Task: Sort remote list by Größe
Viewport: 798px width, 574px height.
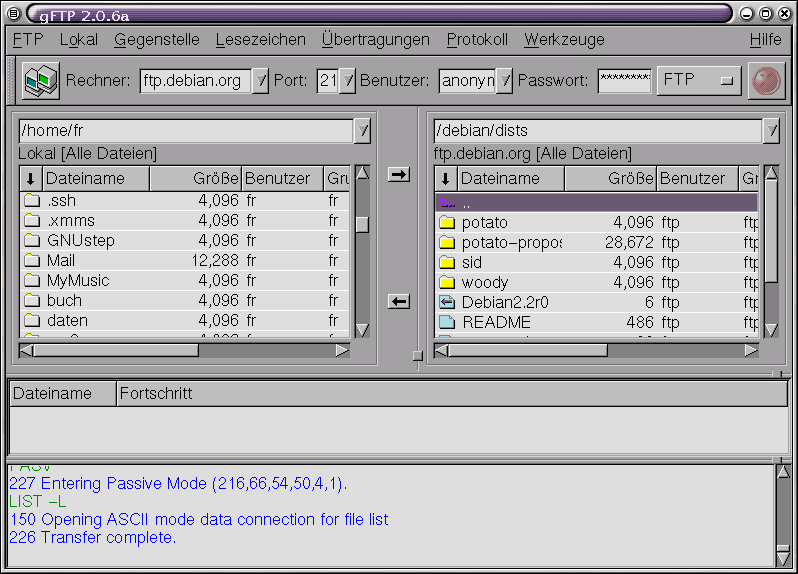Action: point(611,179)
